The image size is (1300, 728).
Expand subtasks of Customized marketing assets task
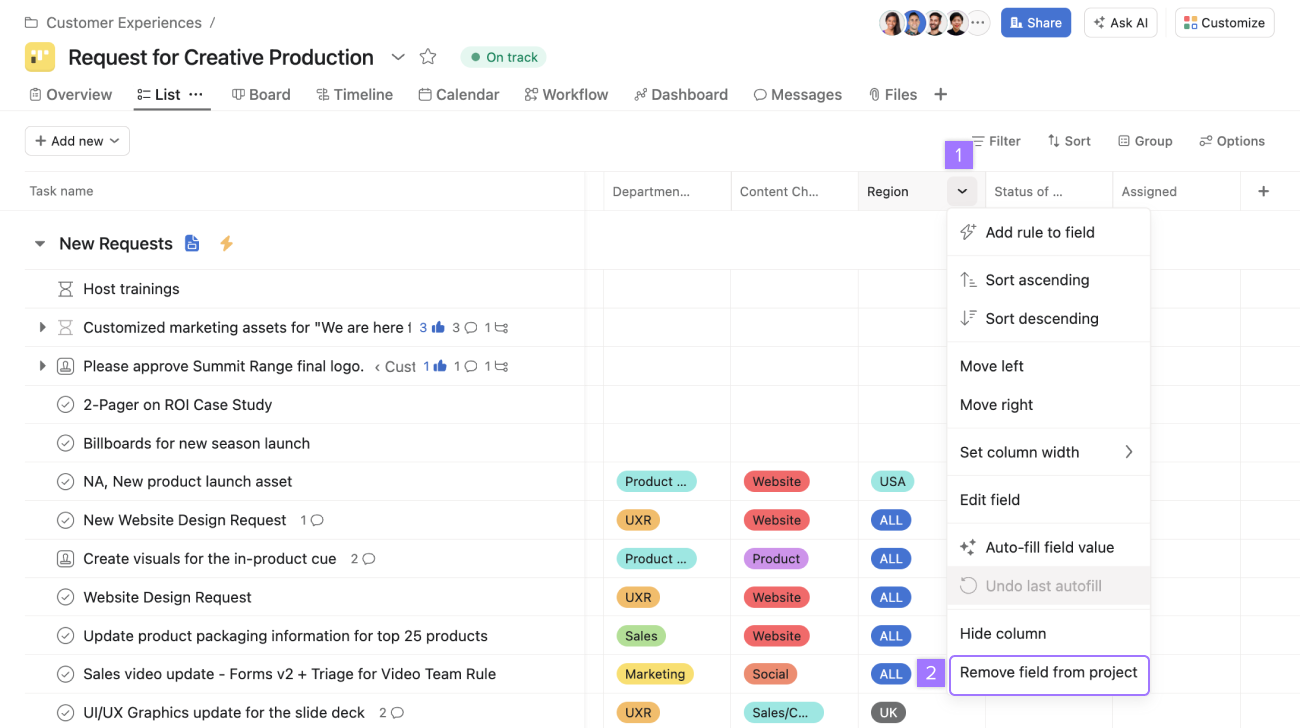(x=42, y=327)
